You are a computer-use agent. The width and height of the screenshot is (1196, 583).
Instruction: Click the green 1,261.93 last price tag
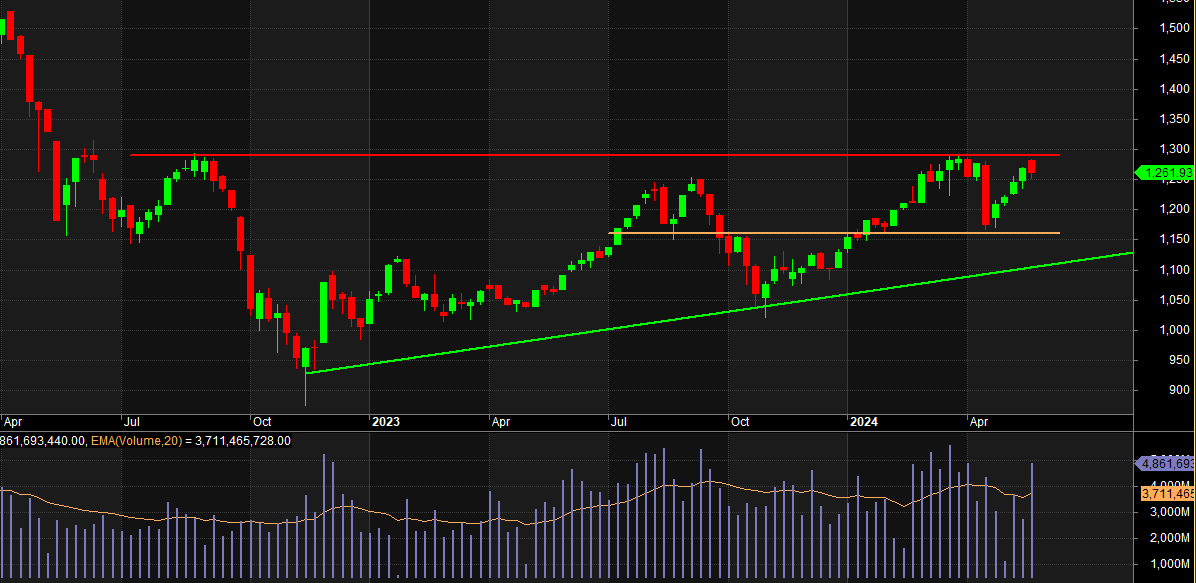1165,173
